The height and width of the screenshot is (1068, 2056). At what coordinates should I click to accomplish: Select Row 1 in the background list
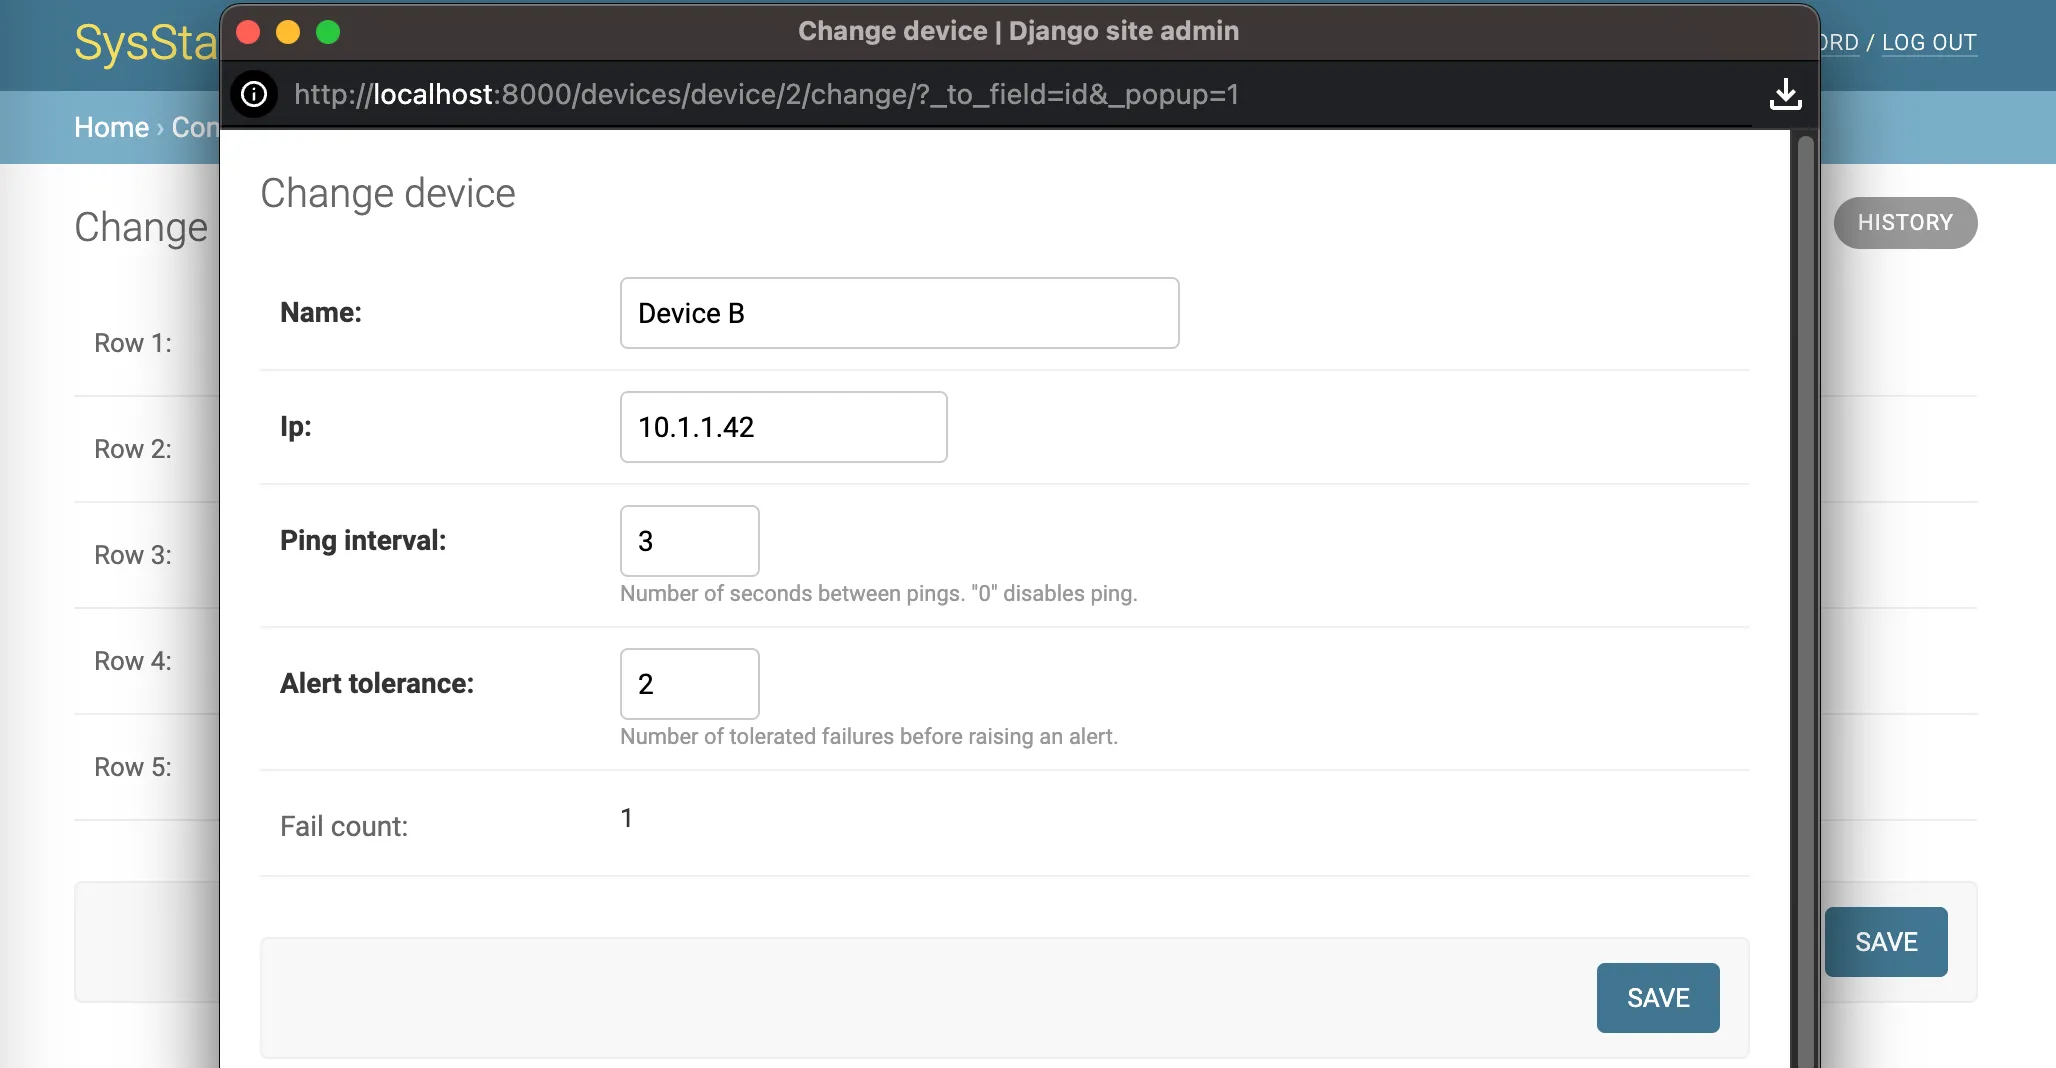pos(133,343)
